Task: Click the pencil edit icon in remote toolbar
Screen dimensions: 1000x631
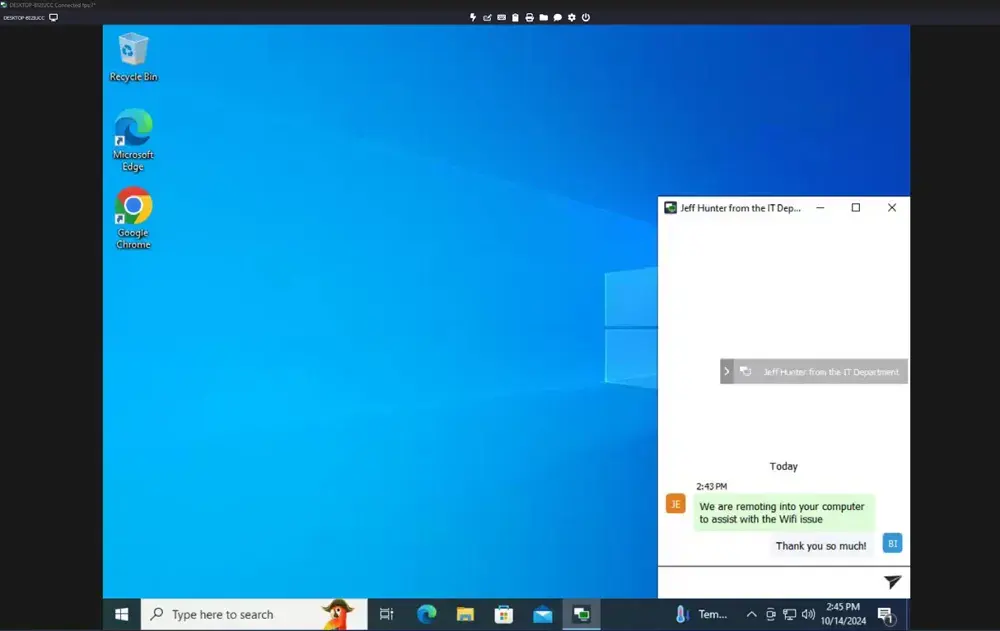Action: click(x=487, y=17)
